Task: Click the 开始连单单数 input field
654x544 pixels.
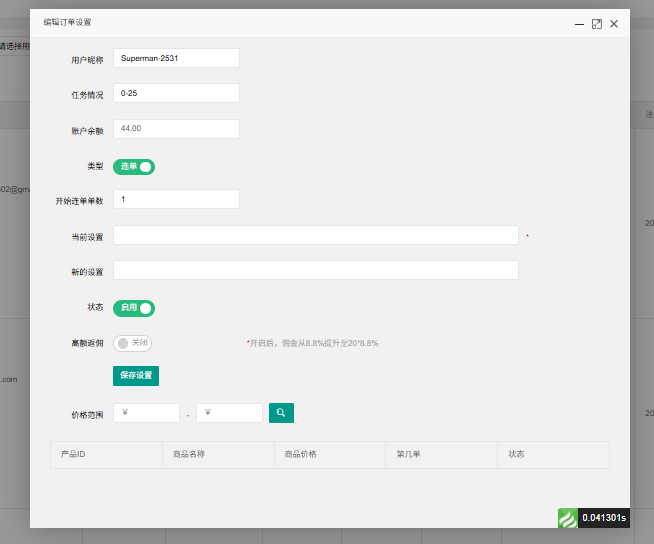Action: (x=176, y=199)
